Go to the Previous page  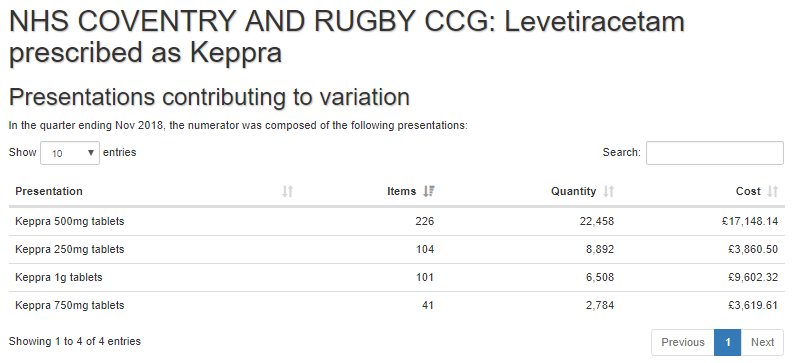[683, 342]
